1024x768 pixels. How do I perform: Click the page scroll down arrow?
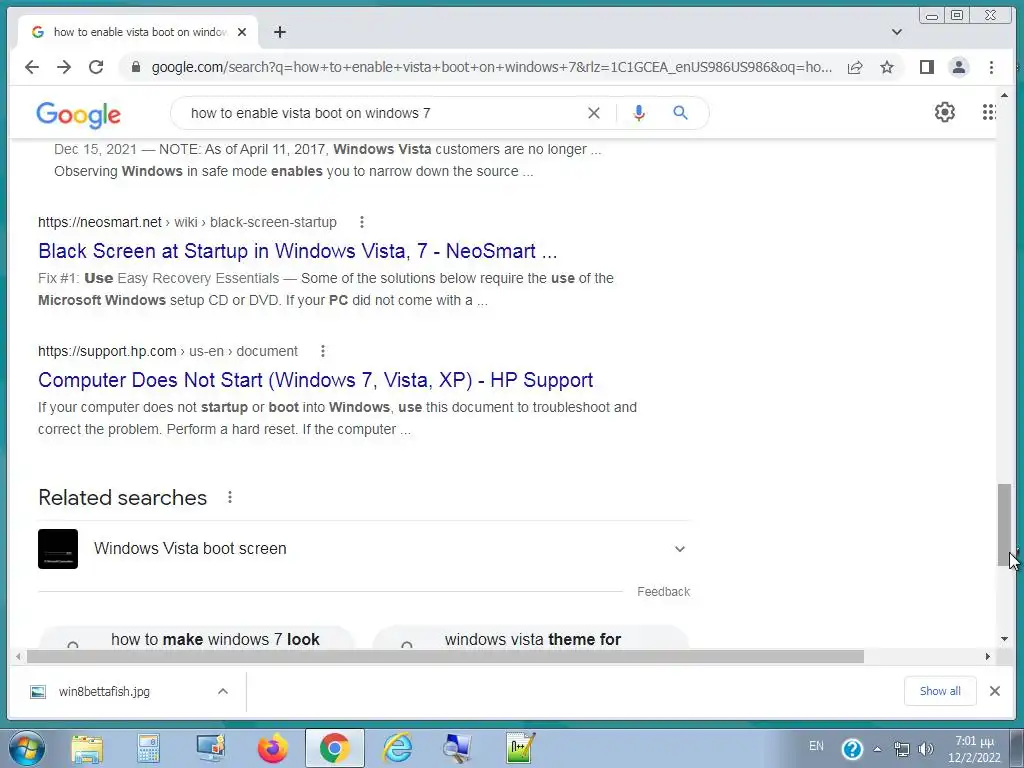[x=1004, y=639]
